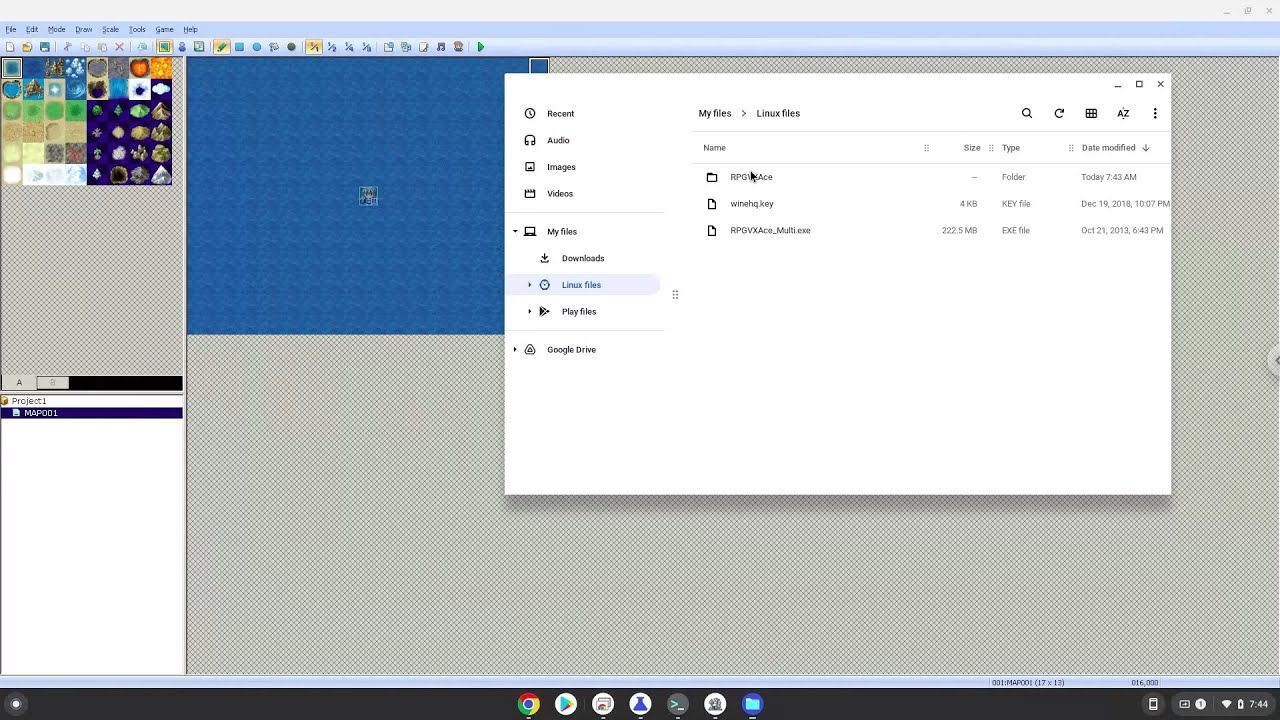Screen dimensions: 1280x720
Task: Open the Sound Test music note icon
Action: 441,47
